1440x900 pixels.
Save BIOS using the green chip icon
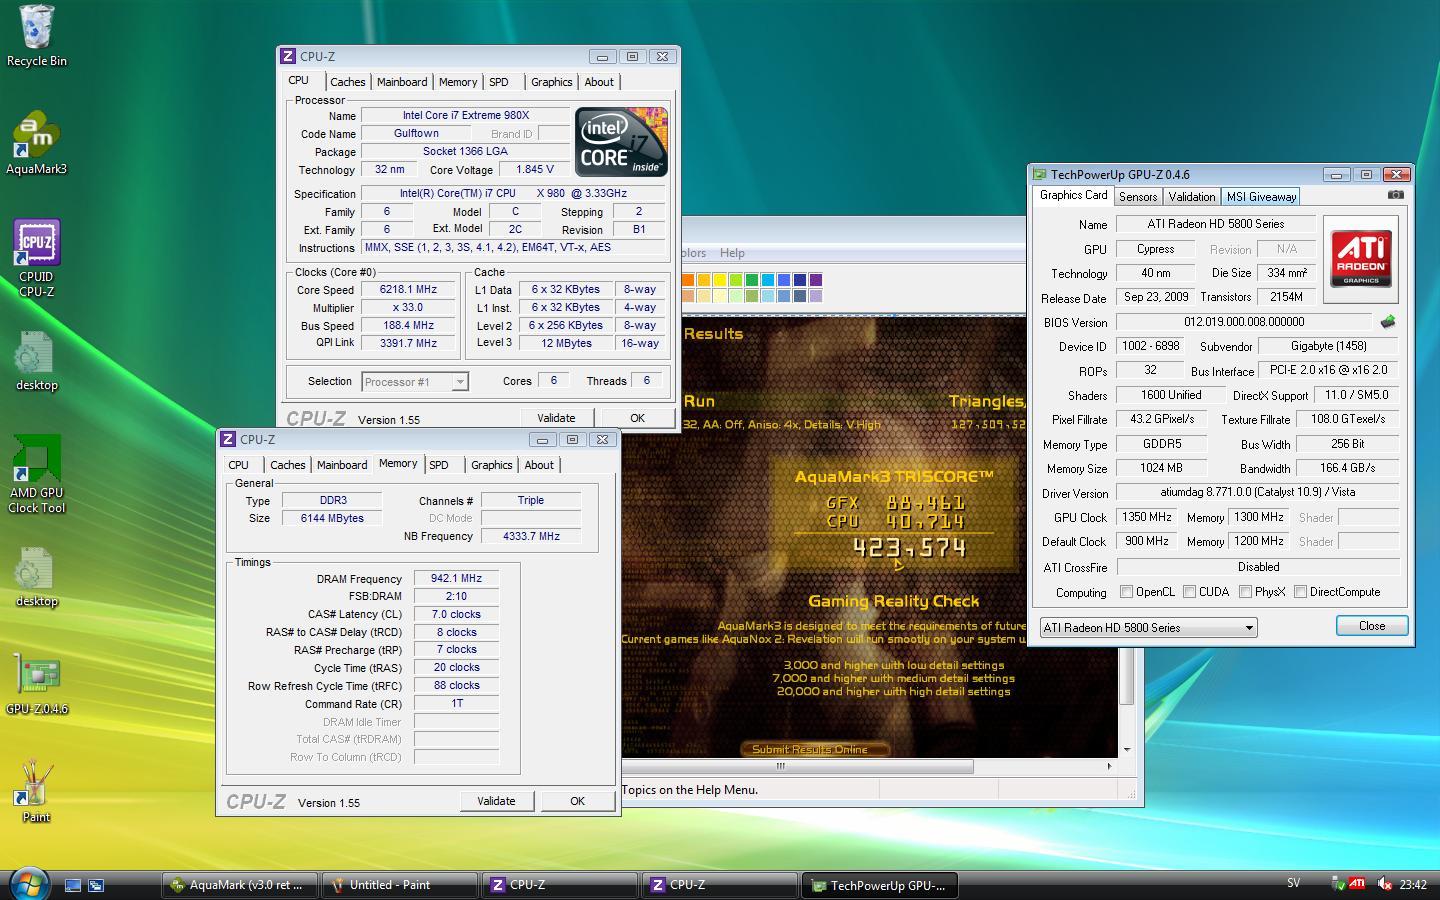pos(1388,322)
